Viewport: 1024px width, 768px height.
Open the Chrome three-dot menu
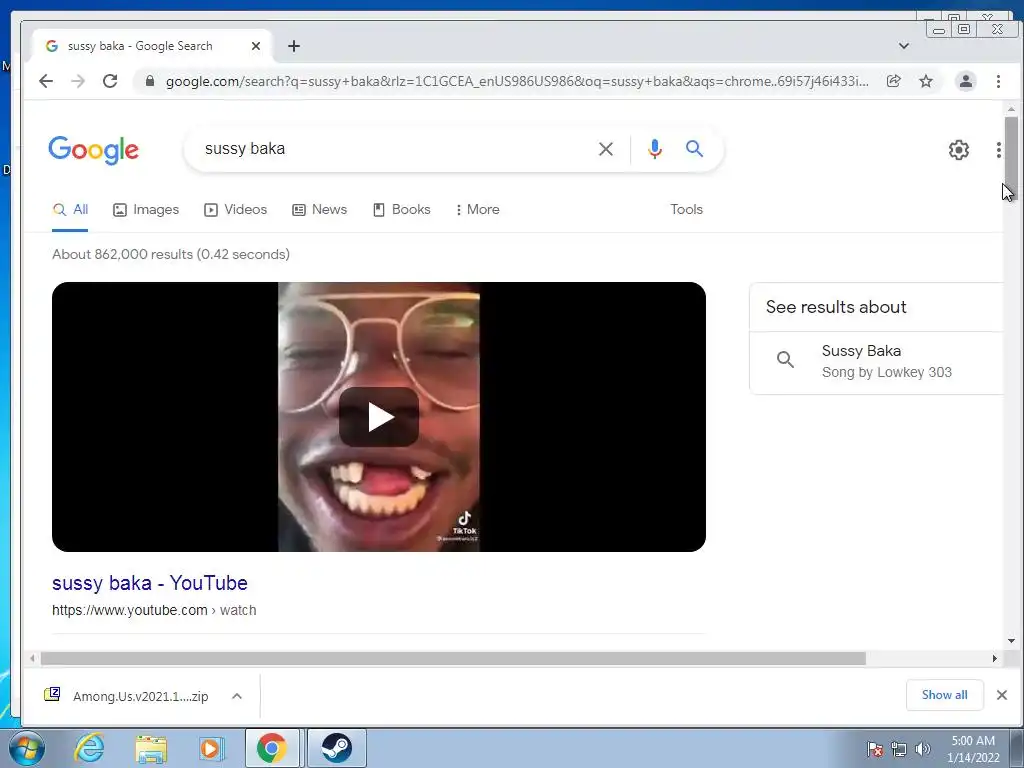point(998,81)
